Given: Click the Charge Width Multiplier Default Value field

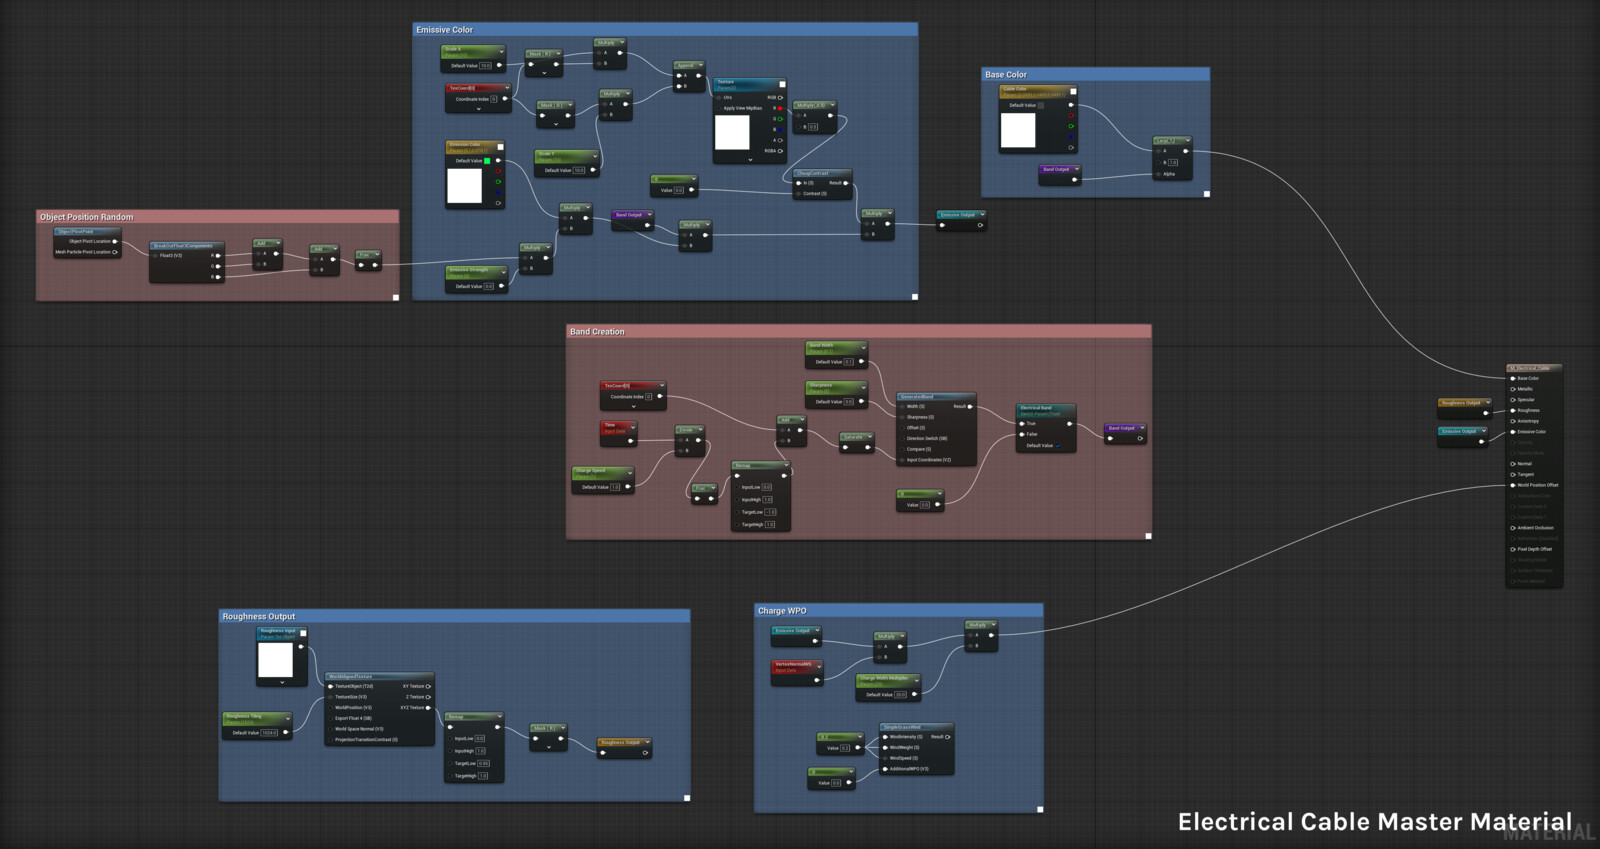Looking at the screenshot, I should click(x=900, y=695).
